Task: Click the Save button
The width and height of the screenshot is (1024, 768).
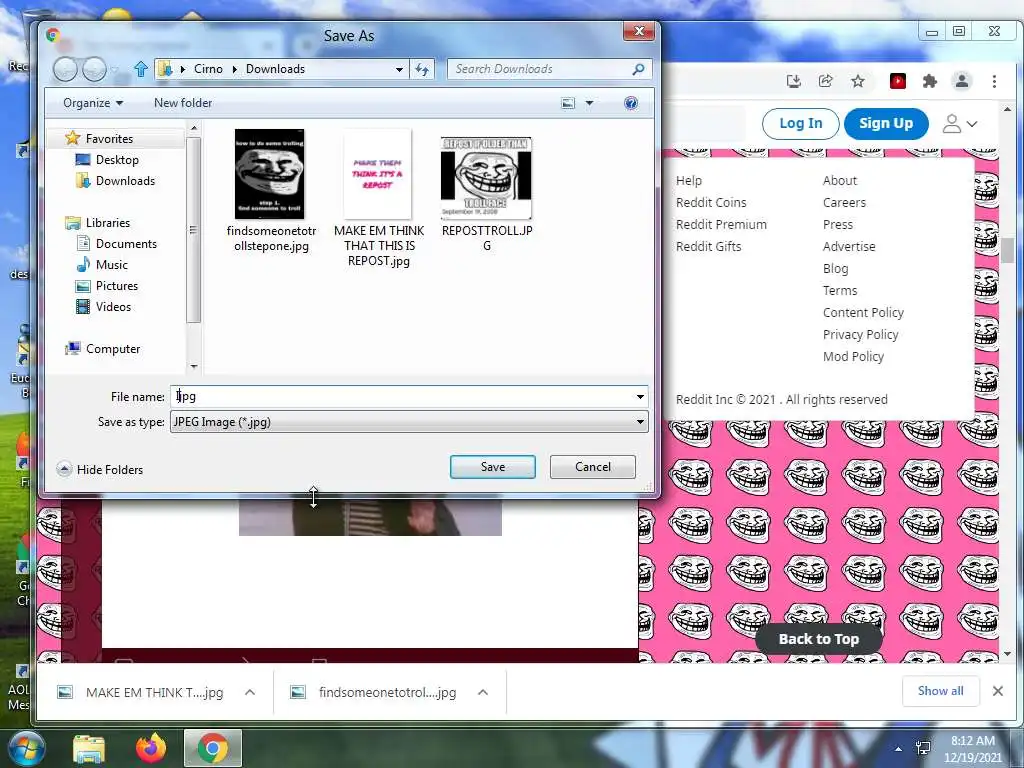Action: point(492,467)
